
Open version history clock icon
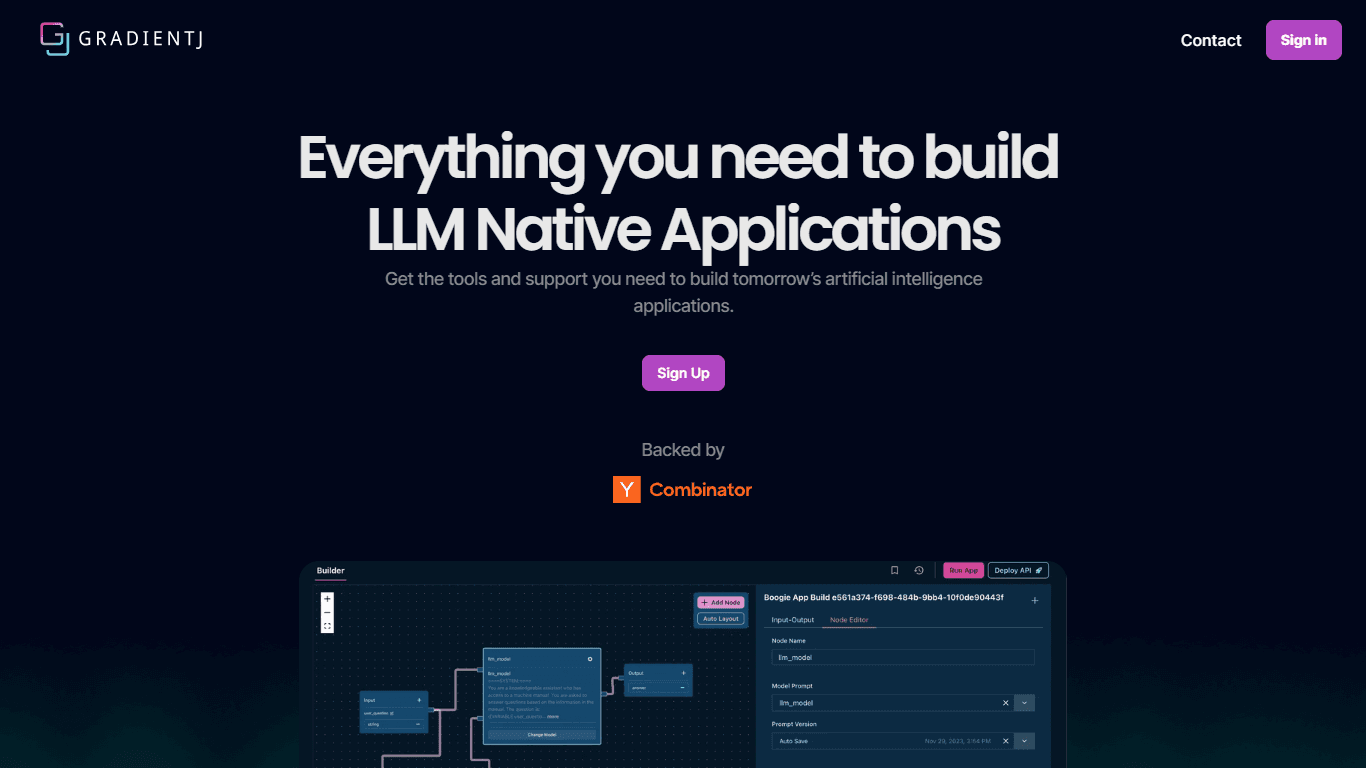(x=919, y=571)
